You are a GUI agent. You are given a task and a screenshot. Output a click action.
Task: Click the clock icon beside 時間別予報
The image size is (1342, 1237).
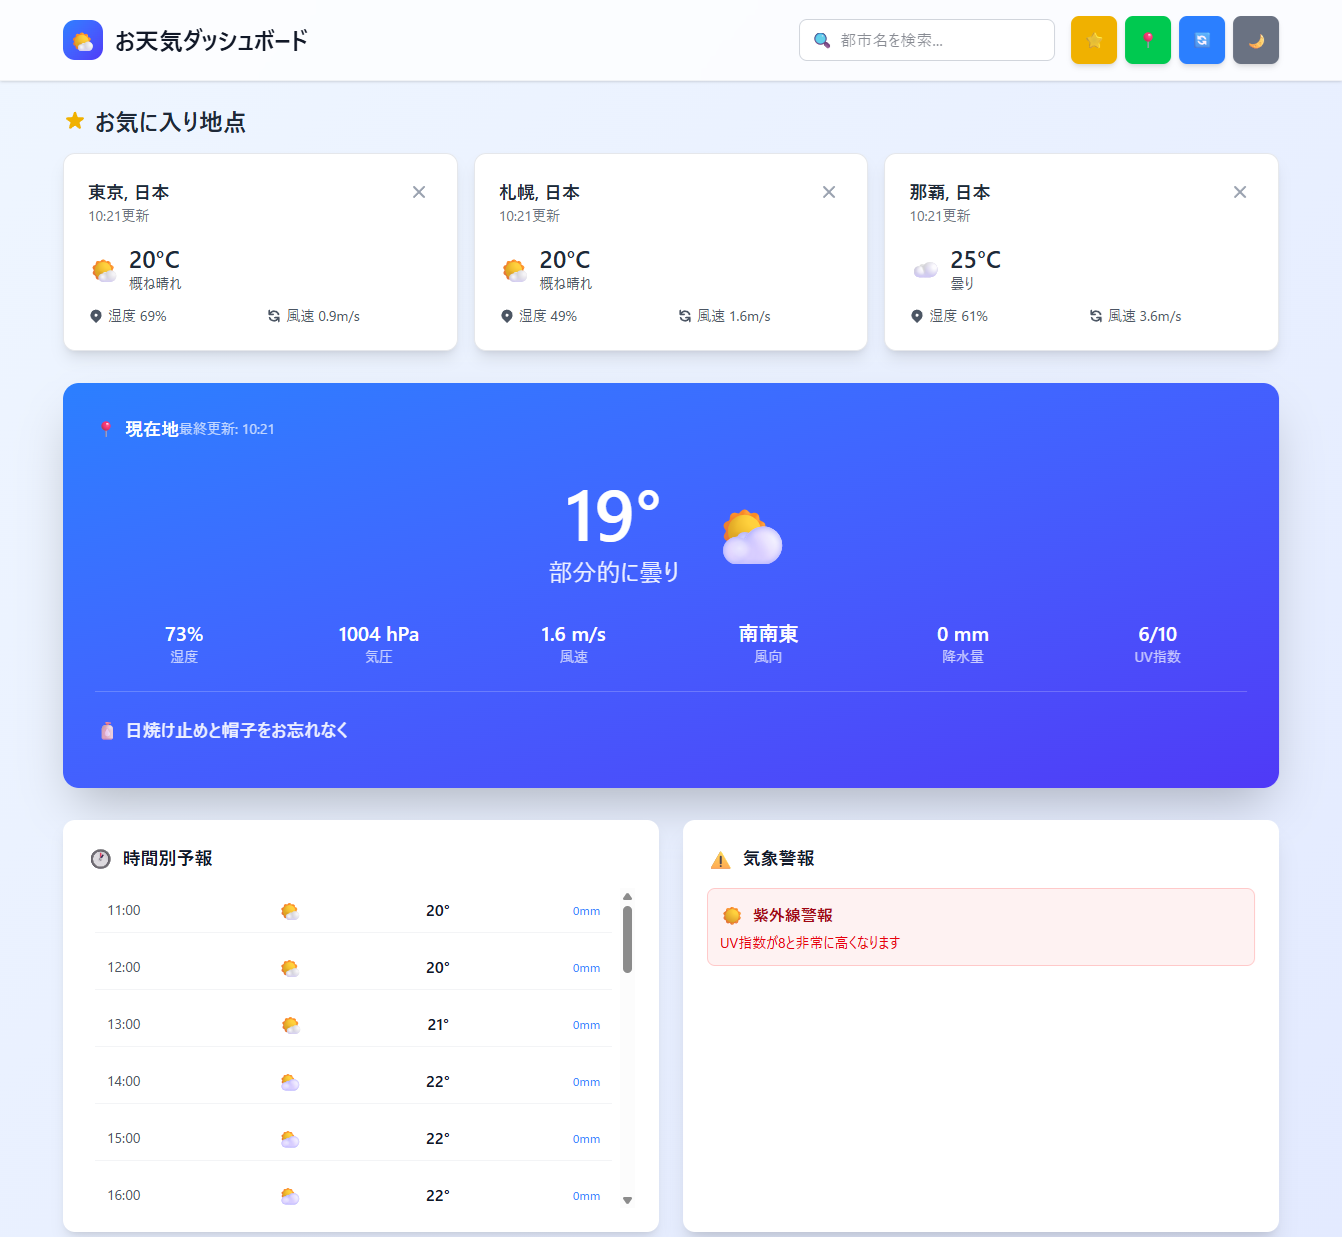tap(101, 858)
